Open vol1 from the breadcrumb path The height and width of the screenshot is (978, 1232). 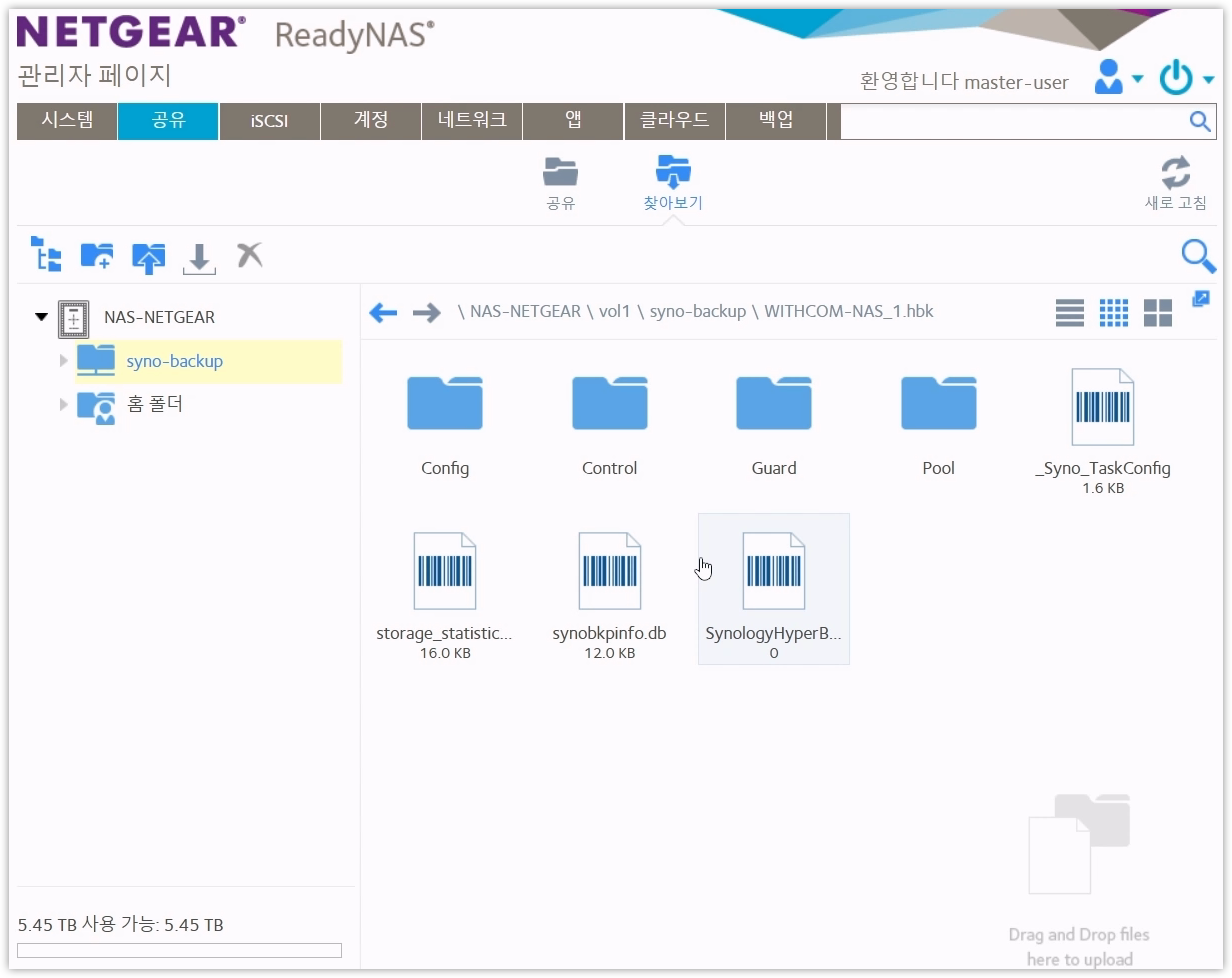pos(616,311)
